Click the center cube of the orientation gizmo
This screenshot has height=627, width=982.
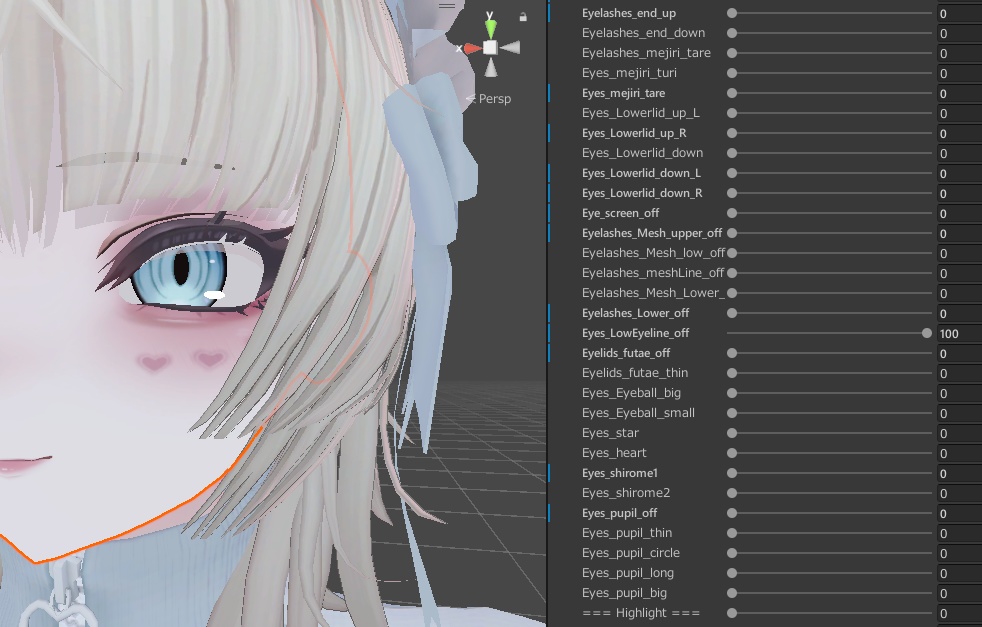(490, 48)
